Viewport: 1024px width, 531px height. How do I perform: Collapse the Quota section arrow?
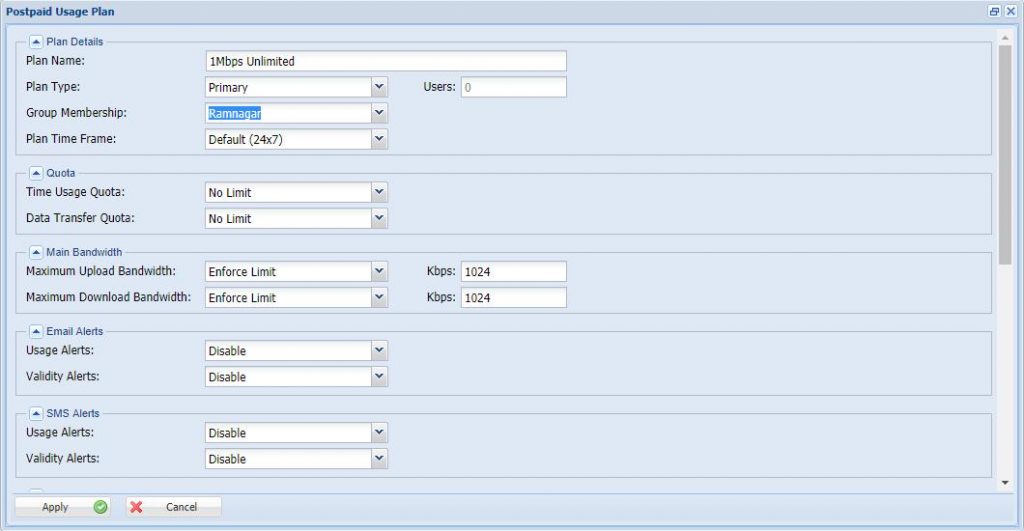pyautogui.click(x=36, y=173)
